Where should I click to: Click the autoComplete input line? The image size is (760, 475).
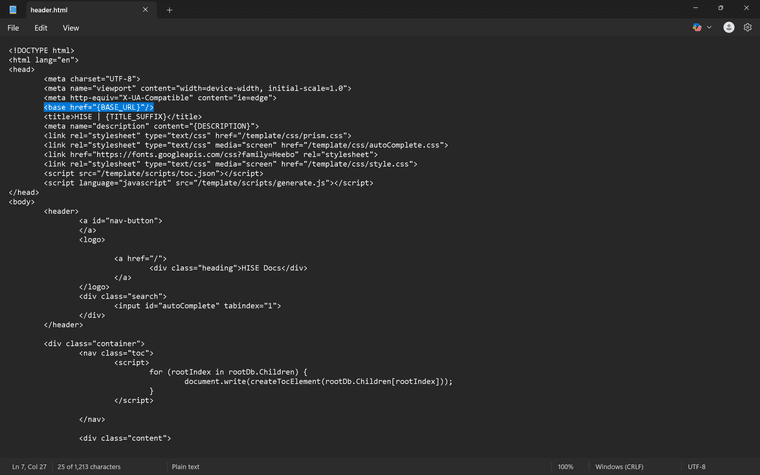pyautogui.click(x=198, y=306)
